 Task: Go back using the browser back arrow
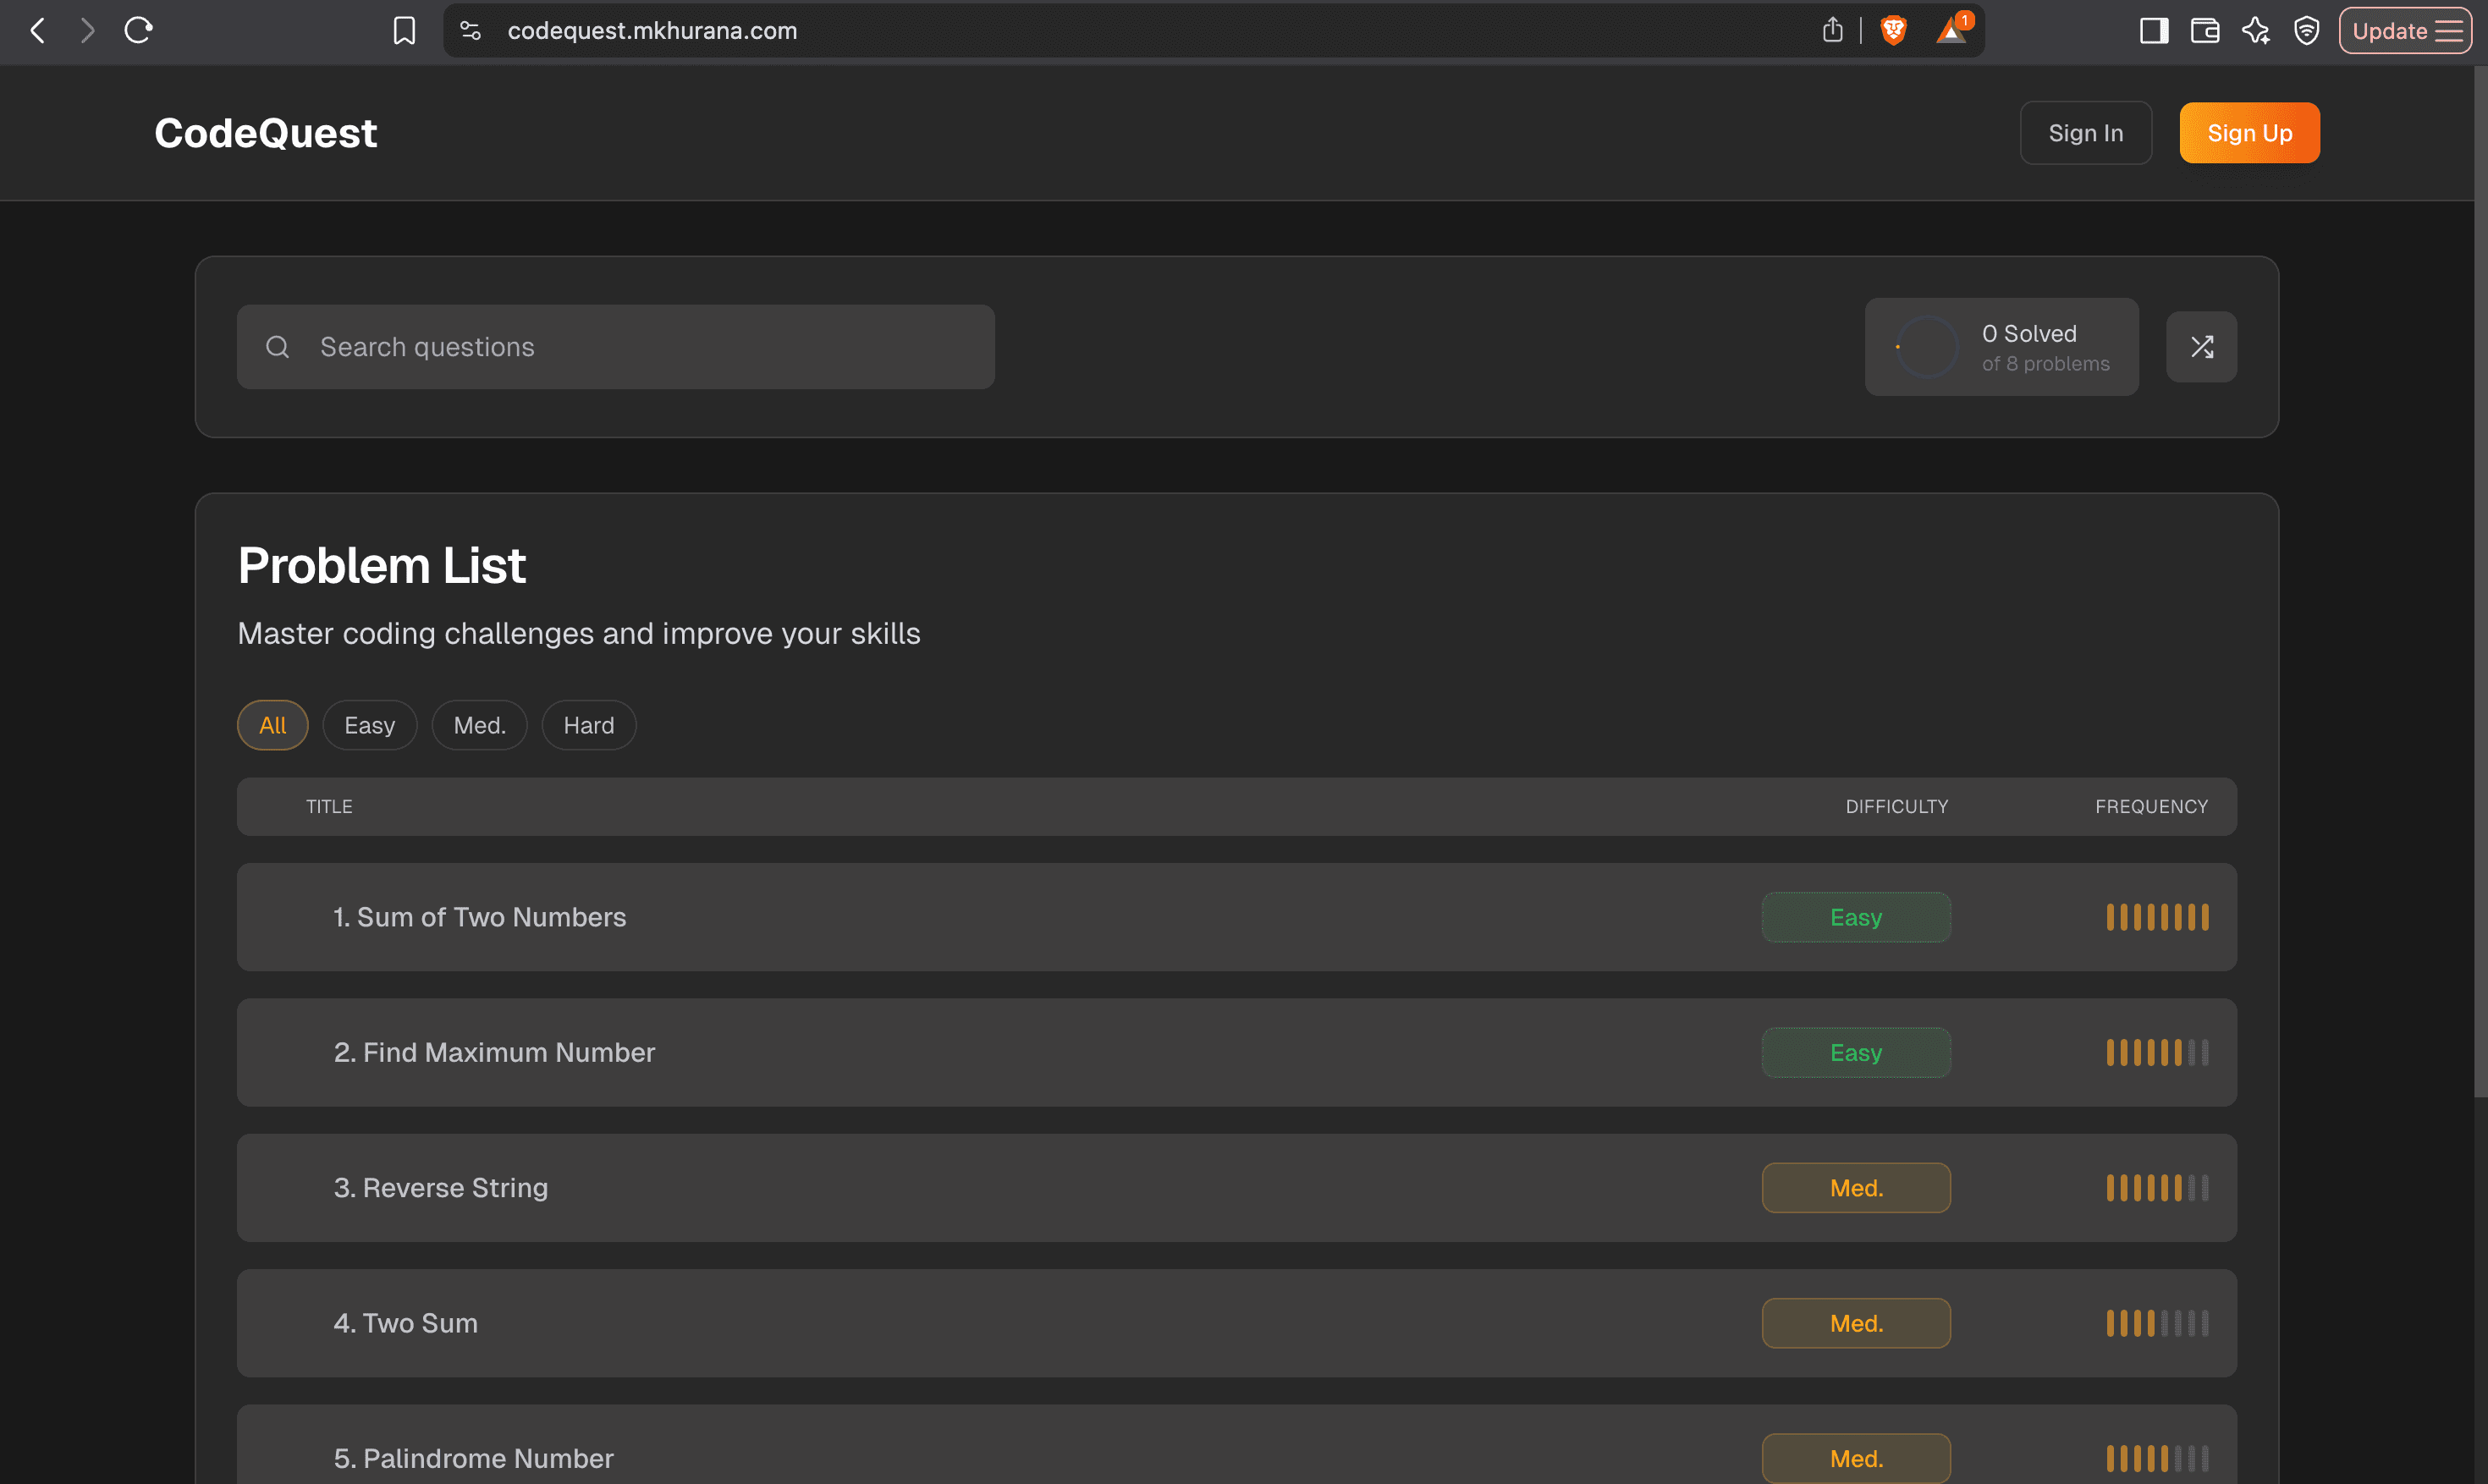38,30
